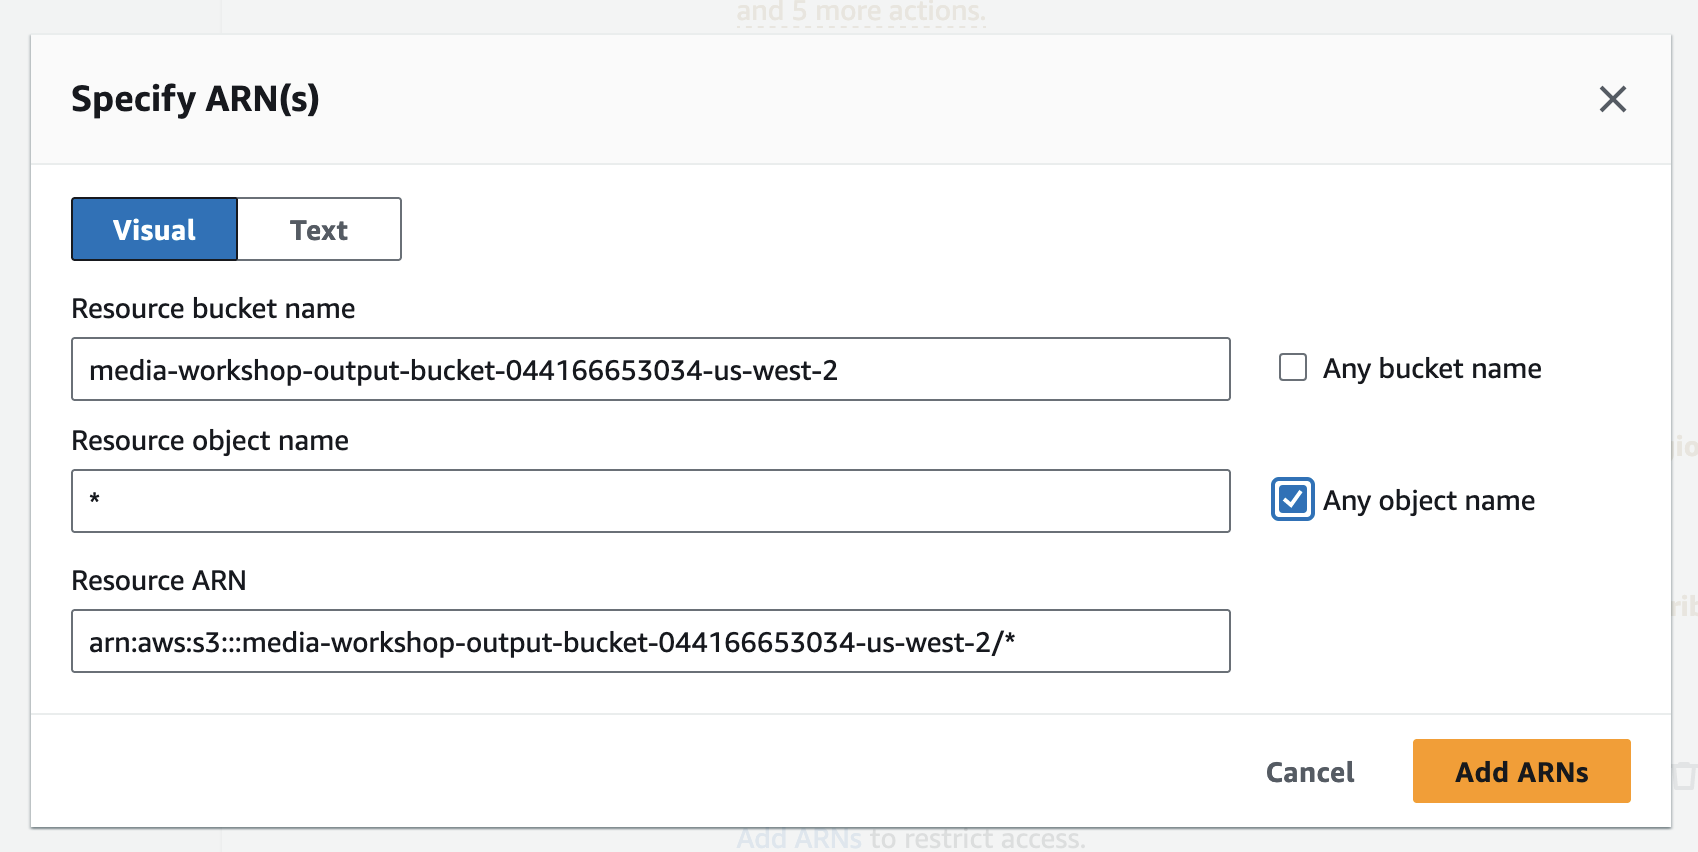Viewport: 1698px width, 852px height.
Task: Focus the Resource bucket name input field
Action: pyautogui.click(x=650, y=370)
